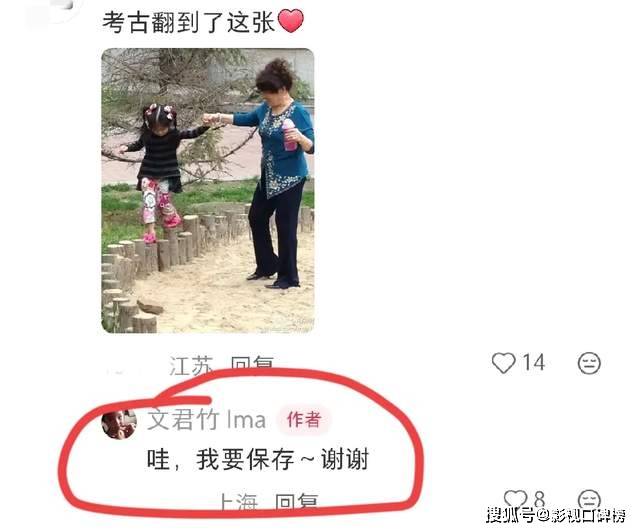Screen dimensions: 640x532
Task: Click the like count 14
Action: coord(534,363)
